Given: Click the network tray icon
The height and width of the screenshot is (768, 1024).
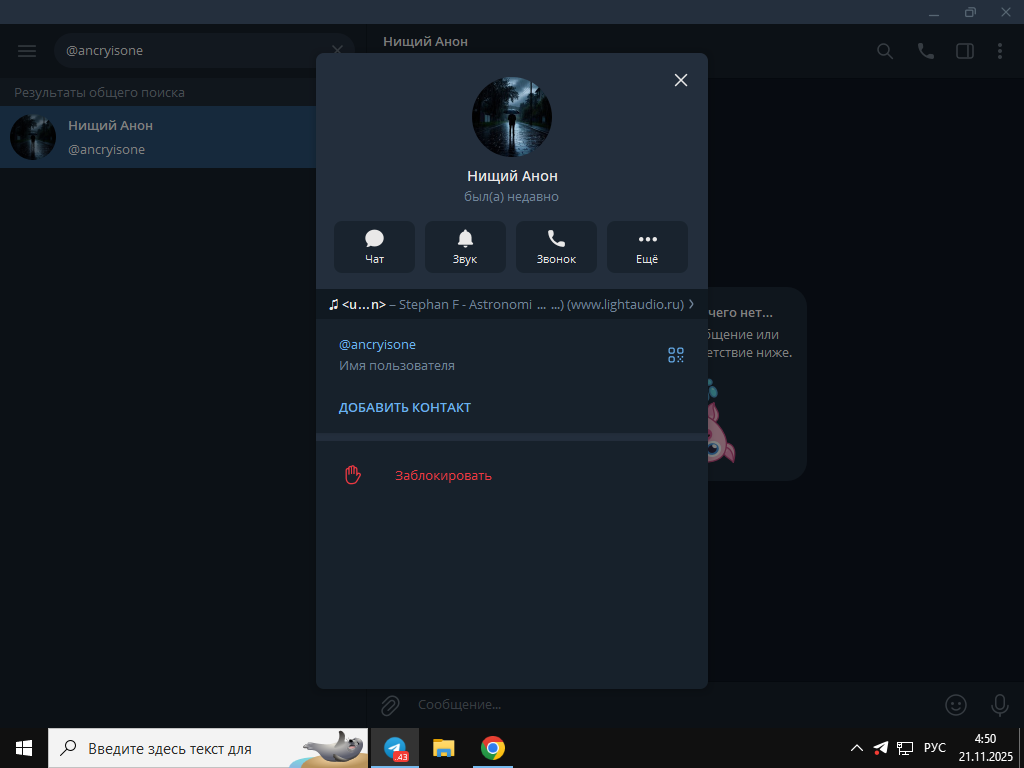Looking at the screenshot, I should click(x=904, y=748).
